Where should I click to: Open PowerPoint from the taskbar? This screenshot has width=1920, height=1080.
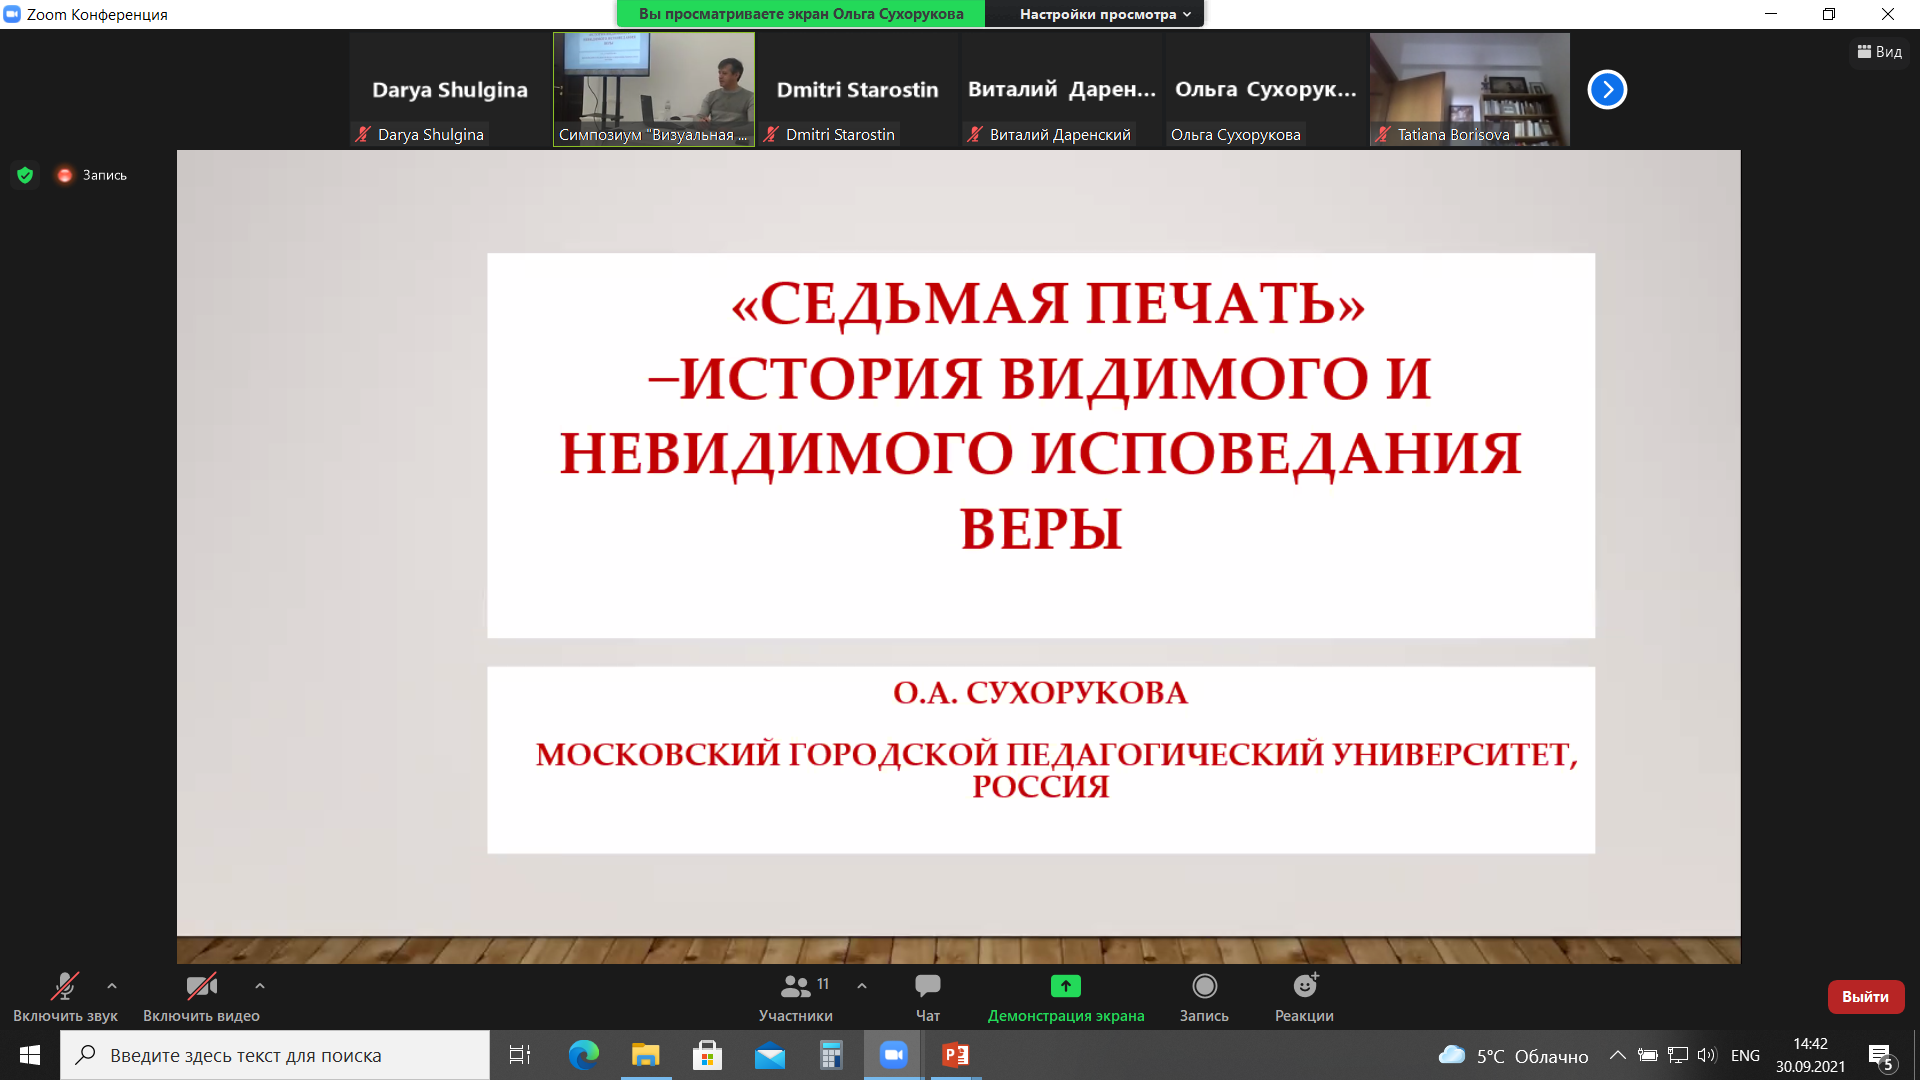pos(955,1055)
